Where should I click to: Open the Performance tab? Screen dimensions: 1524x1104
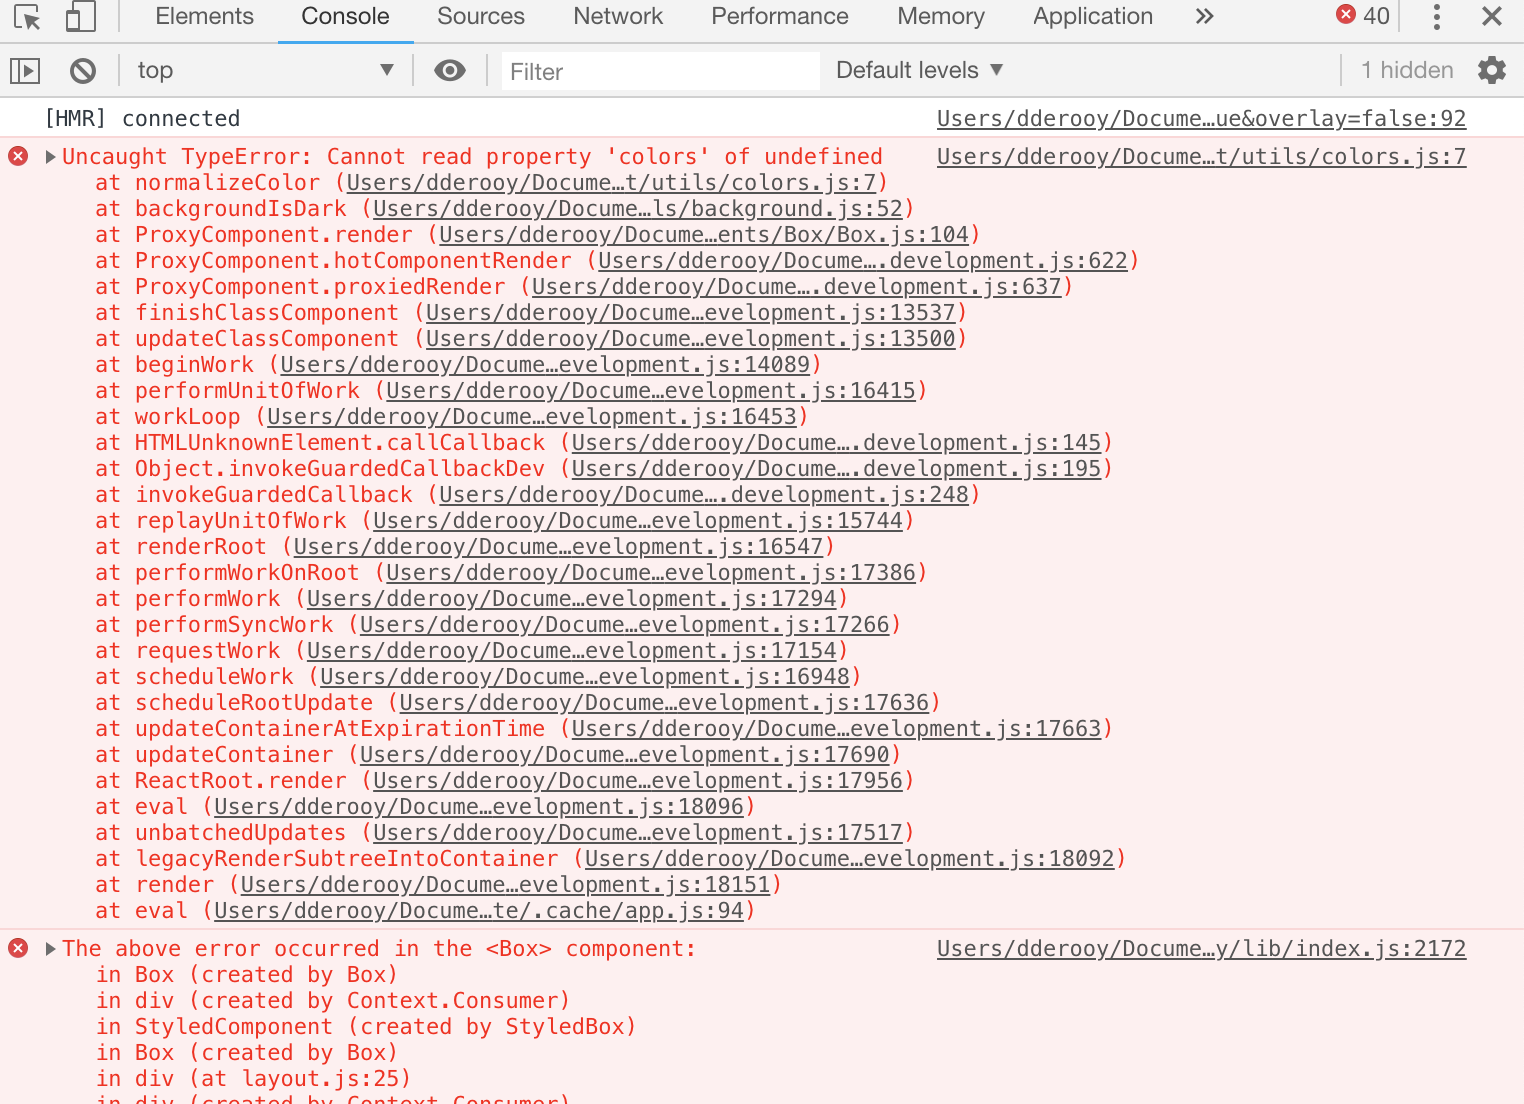780,17
